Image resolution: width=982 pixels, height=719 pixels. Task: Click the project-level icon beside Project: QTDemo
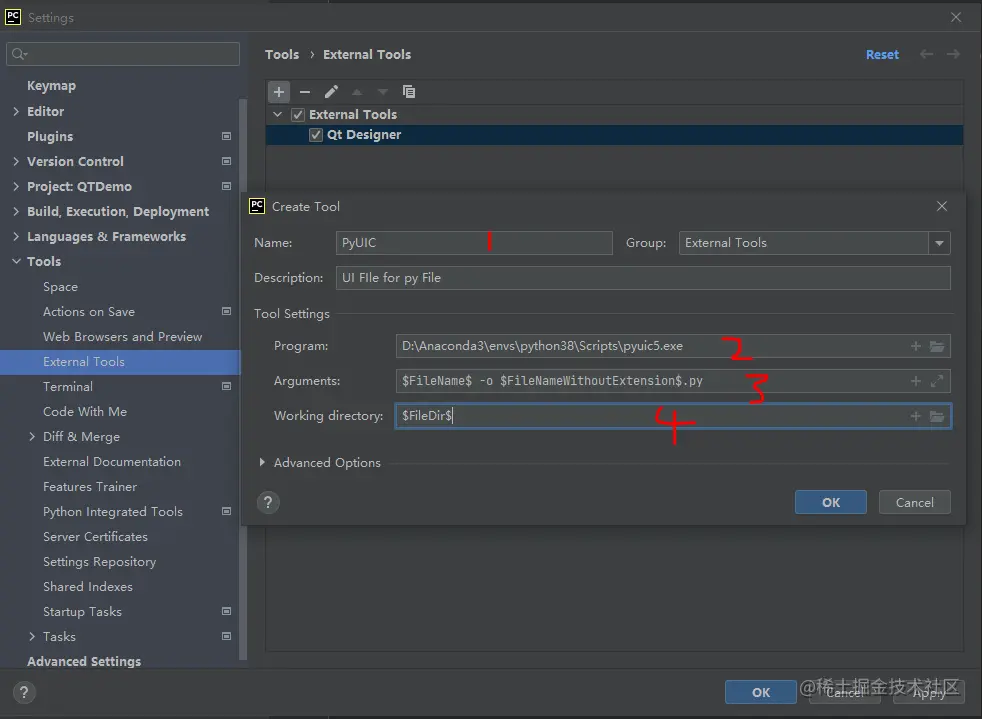click(227, 186)
